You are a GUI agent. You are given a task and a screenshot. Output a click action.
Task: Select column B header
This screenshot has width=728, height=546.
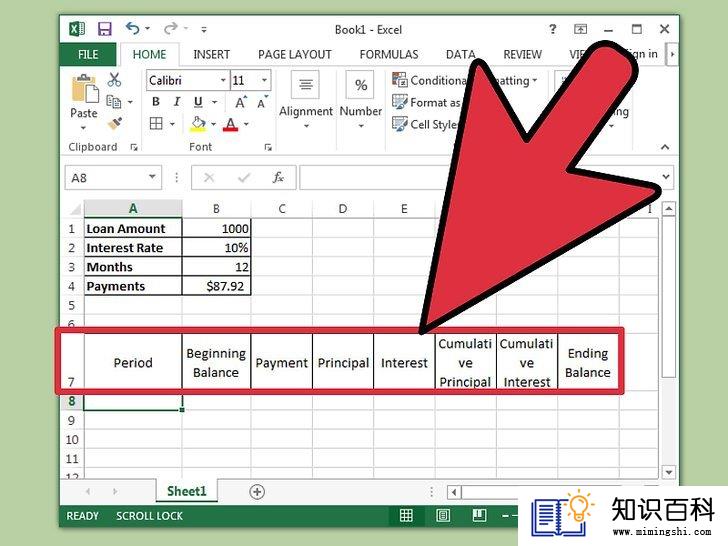coord(216,208)
